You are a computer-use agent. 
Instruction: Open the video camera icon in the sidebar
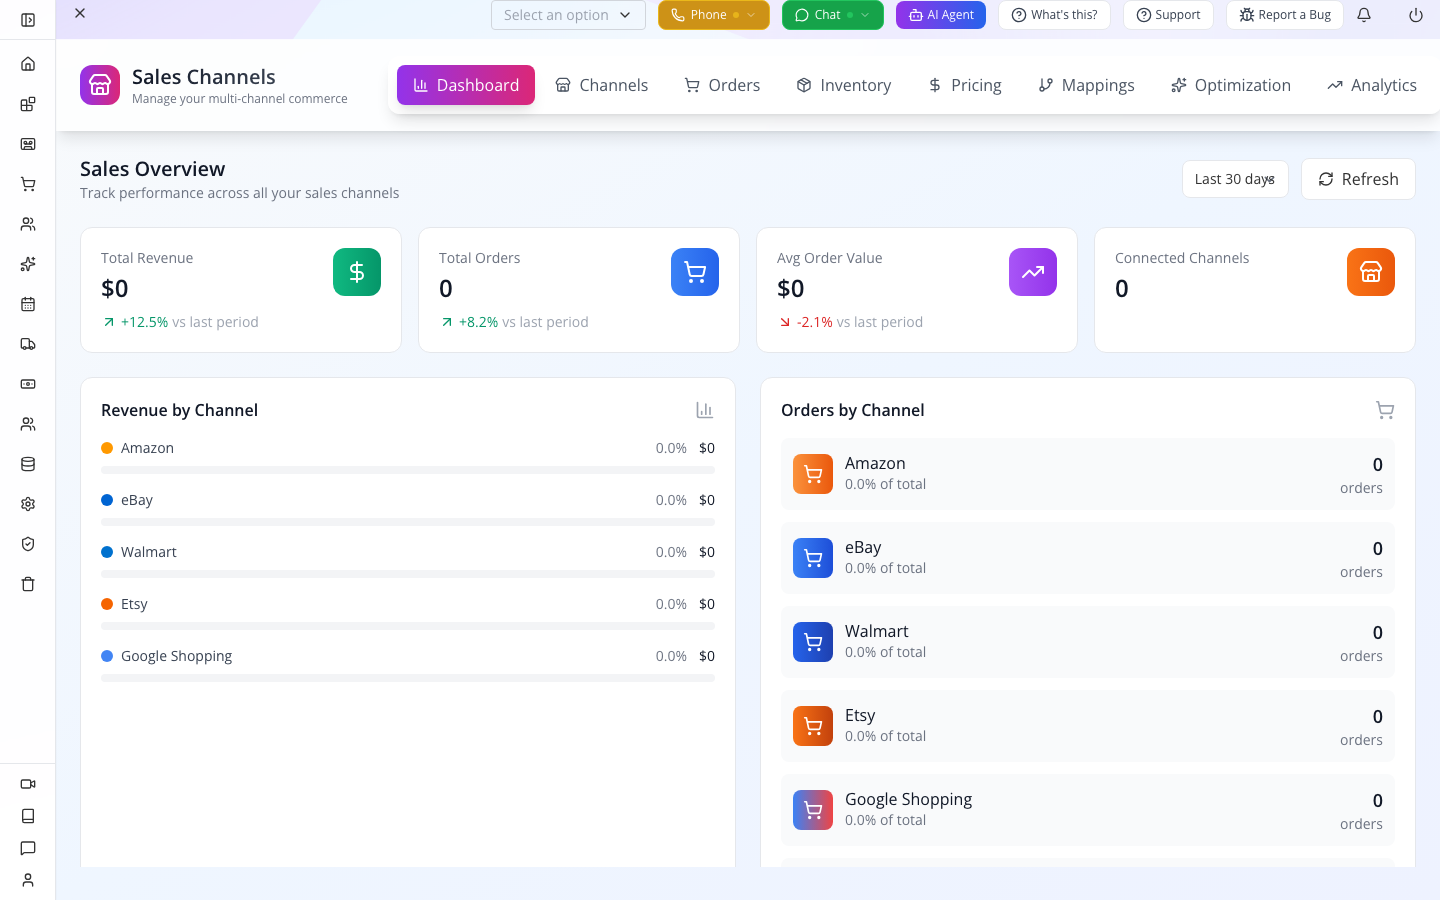28,784
